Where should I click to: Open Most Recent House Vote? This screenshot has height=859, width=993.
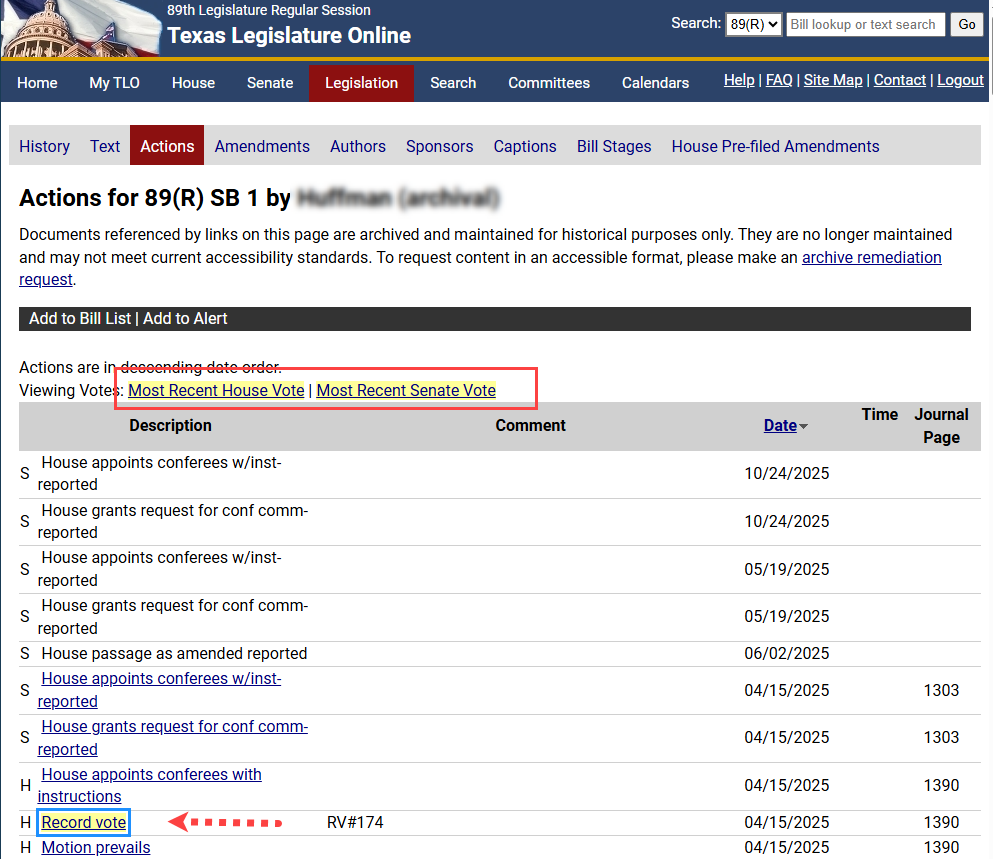[215, 390]
